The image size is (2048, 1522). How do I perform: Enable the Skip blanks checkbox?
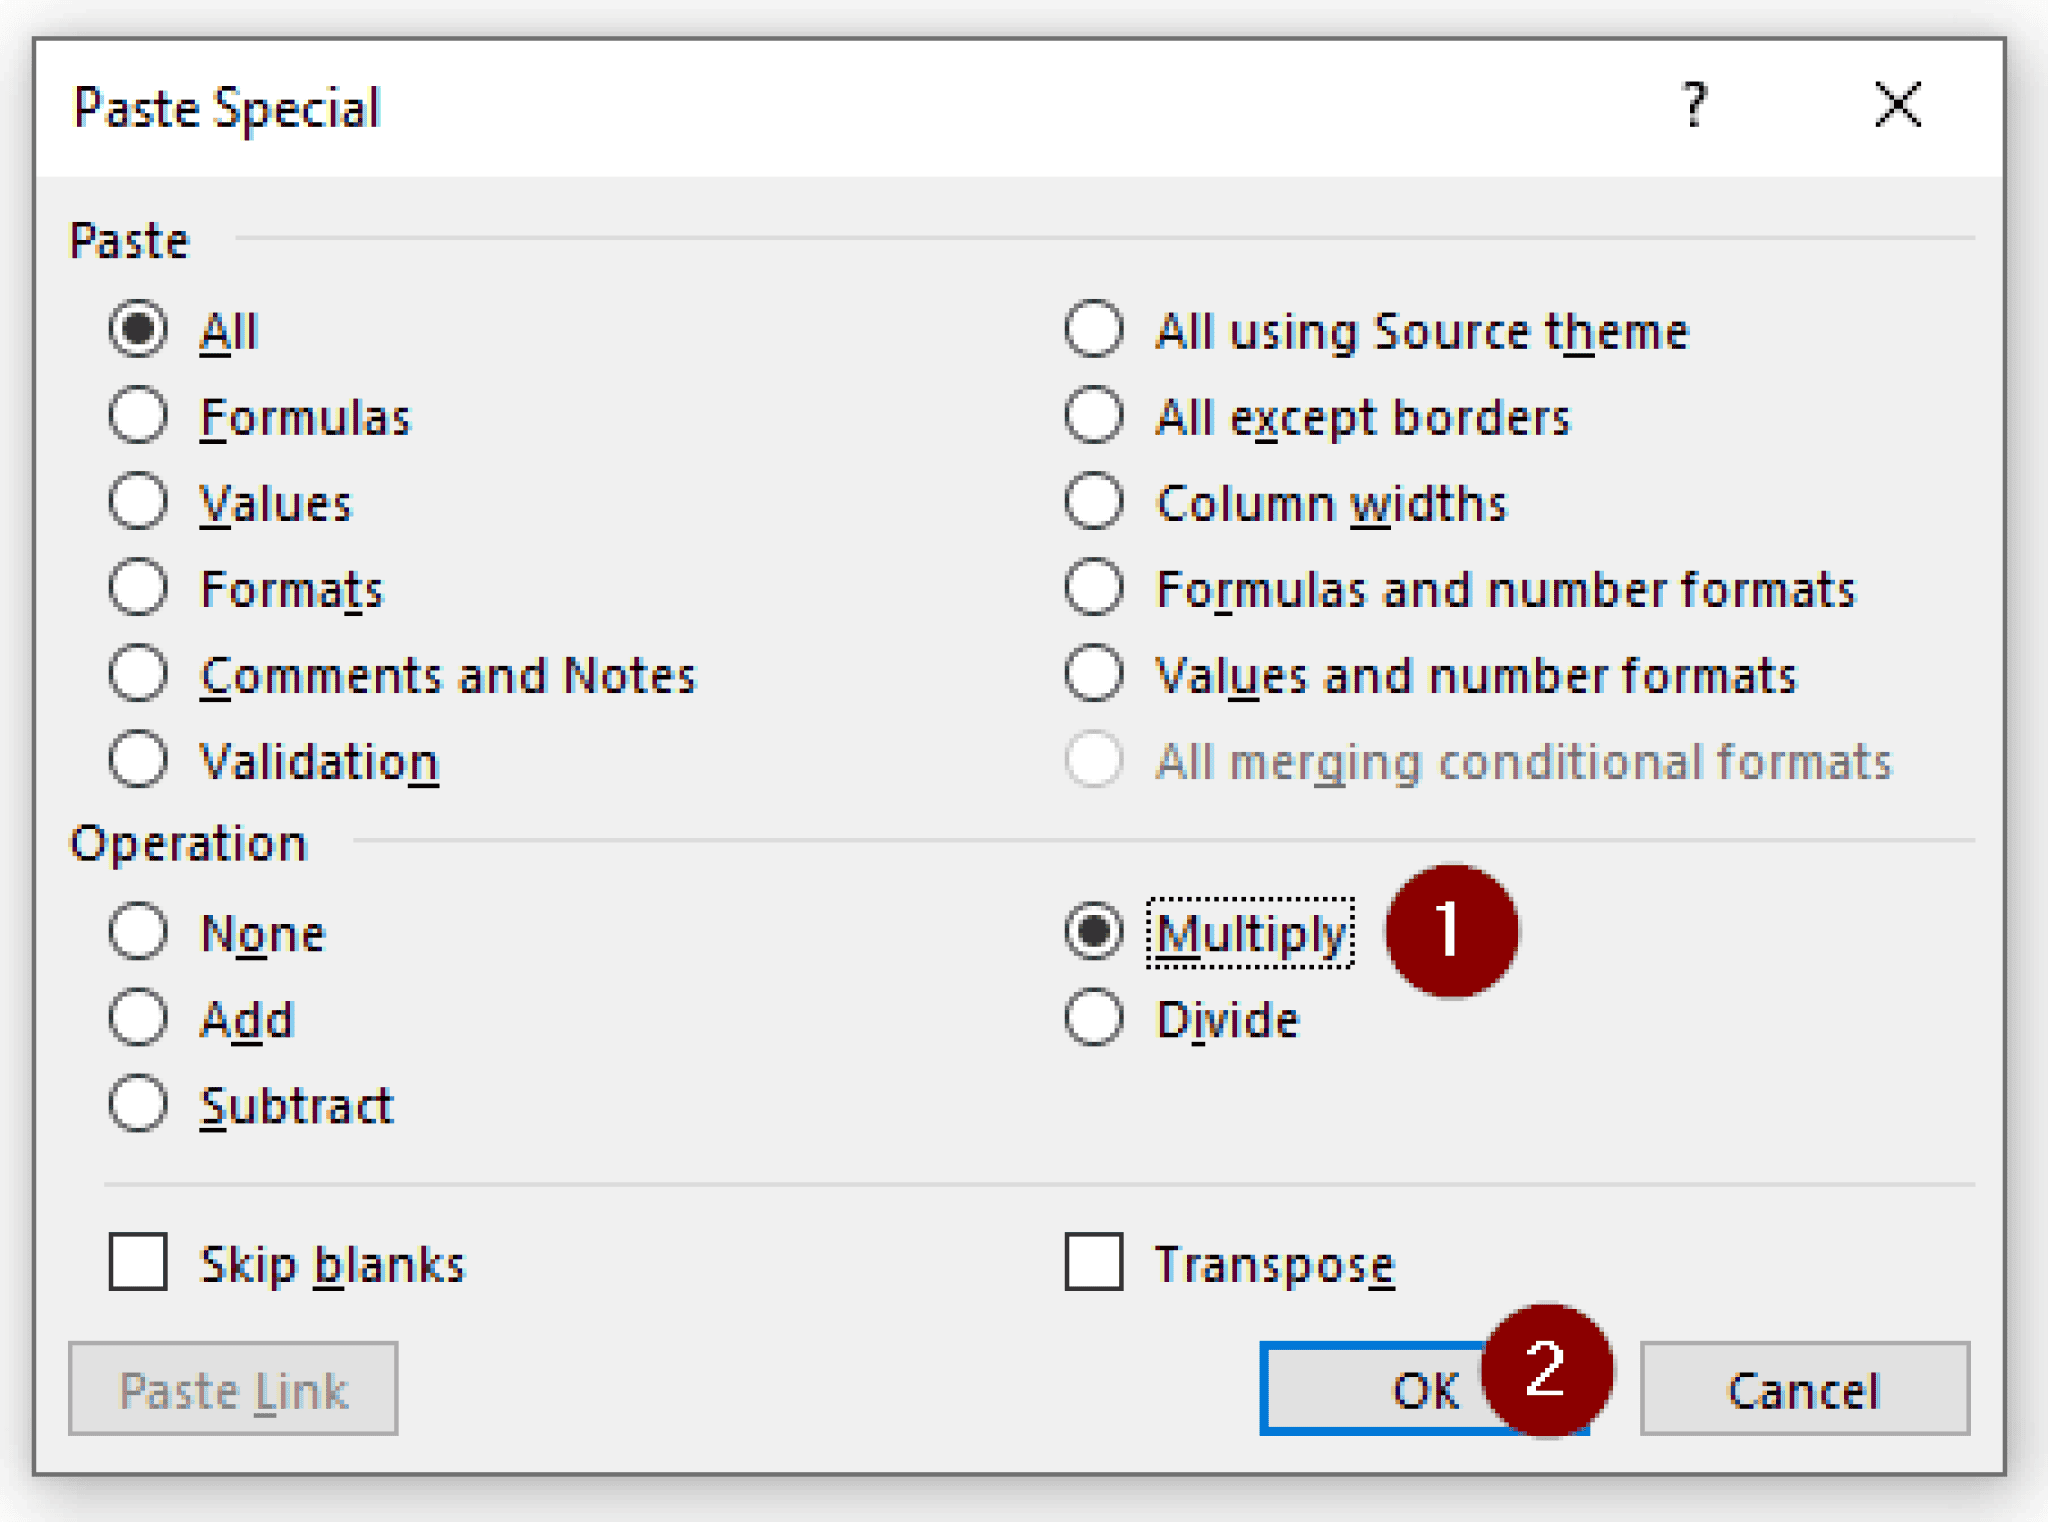click(139, 1263)
